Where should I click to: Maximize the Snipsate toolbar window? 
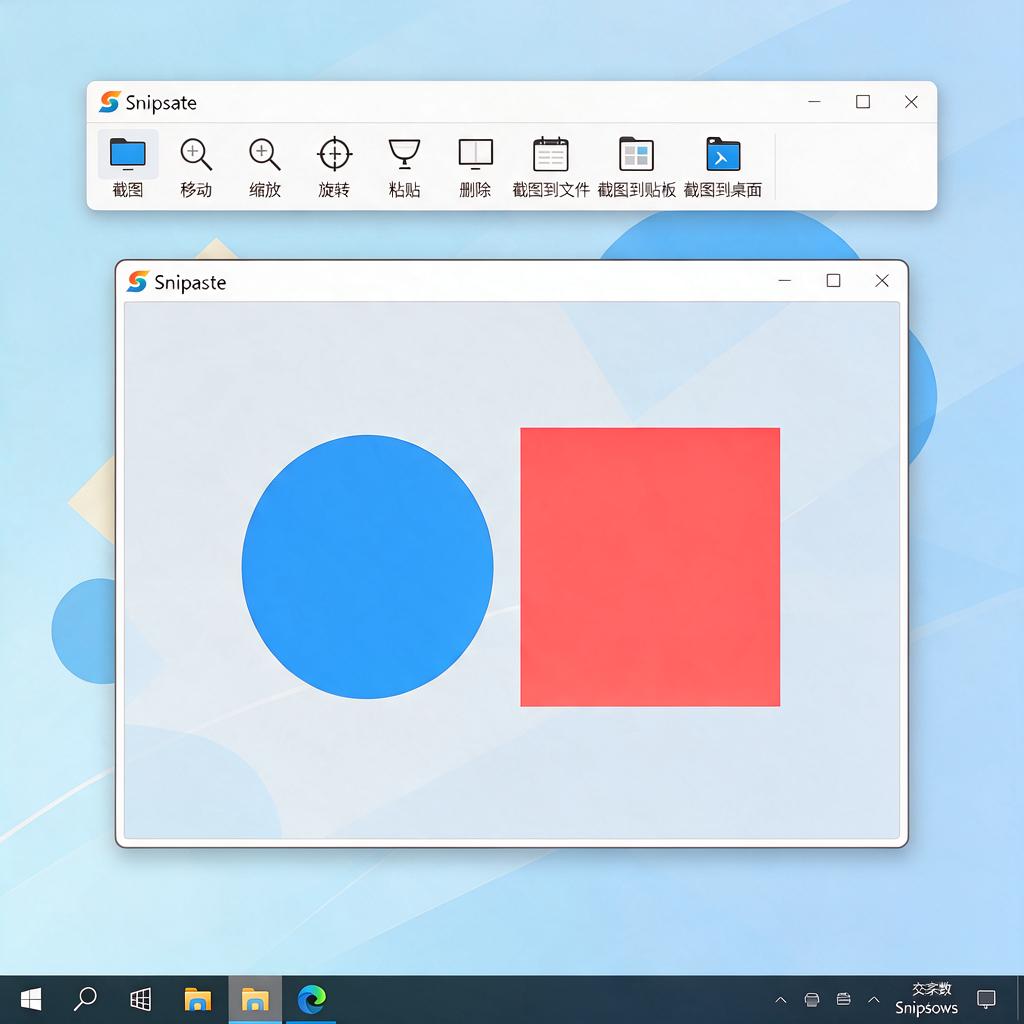click(863, 102)
